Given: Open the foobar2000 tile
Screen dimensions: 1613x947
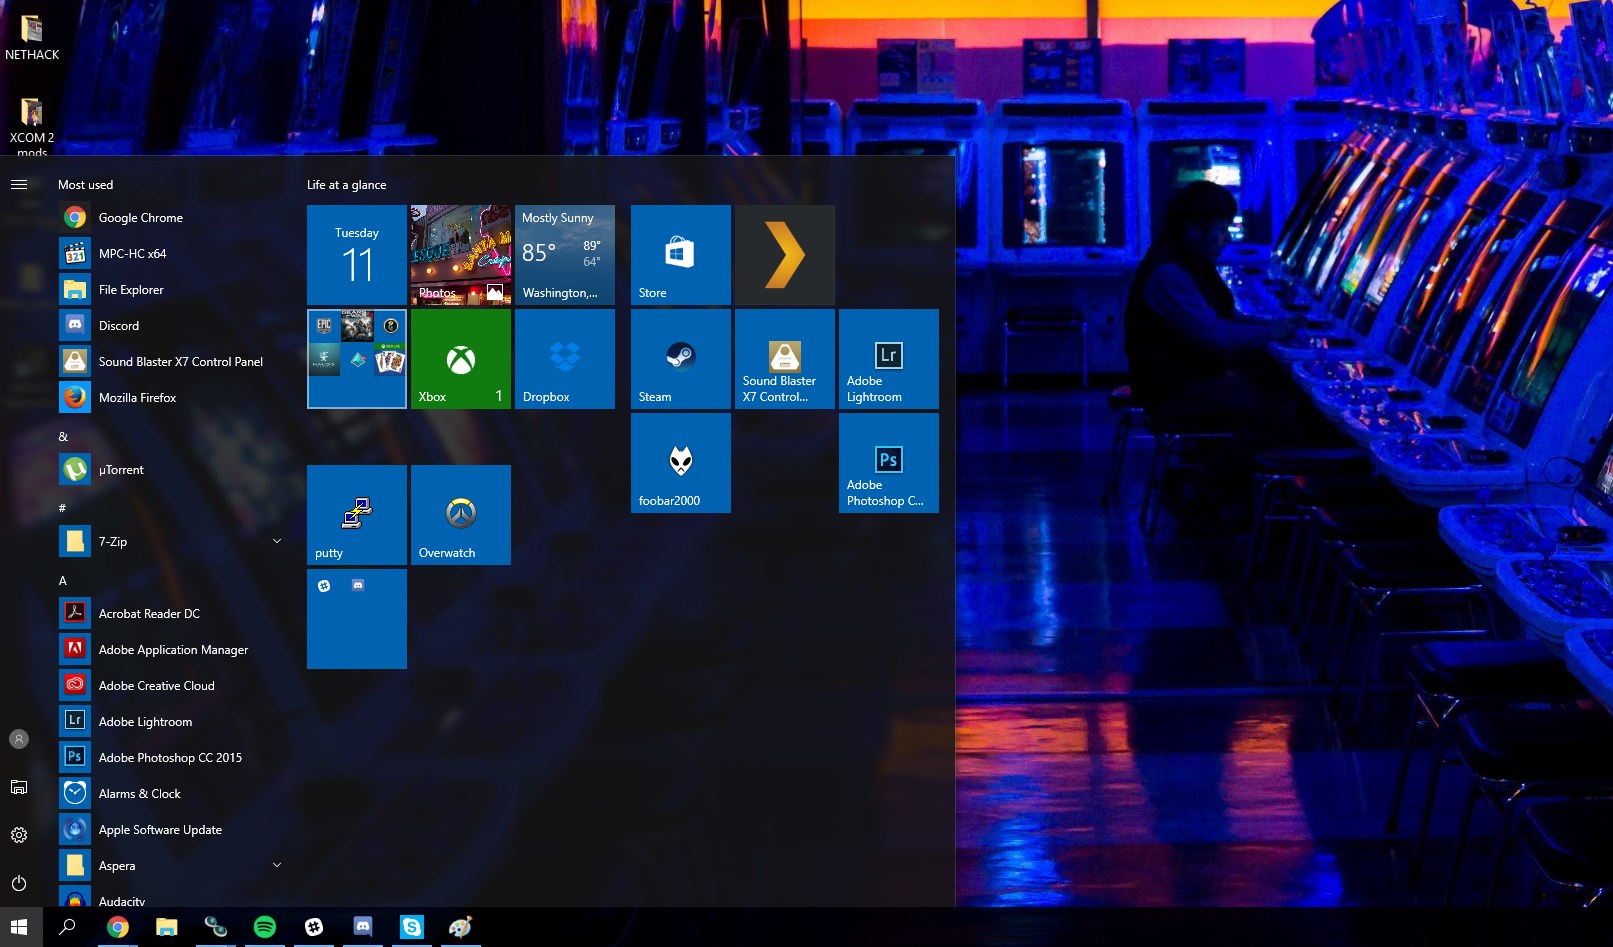Looking at the screenshot, I should [x=681, y=463].
